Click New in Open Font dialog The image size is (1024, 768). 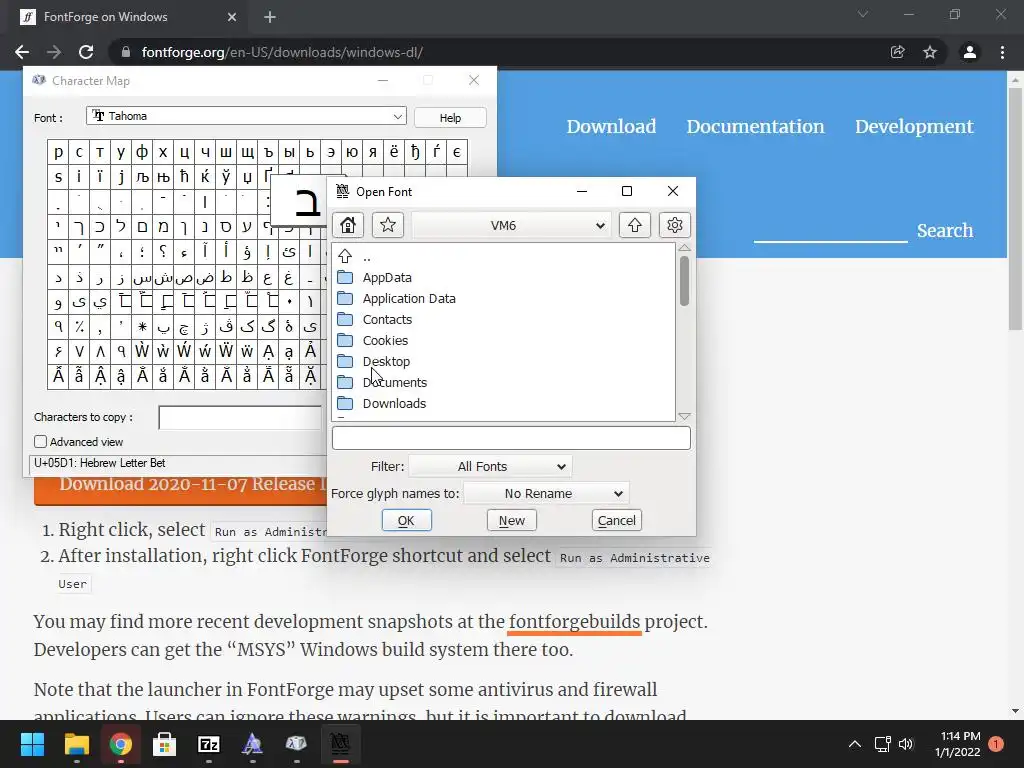(x=511, y=520)
